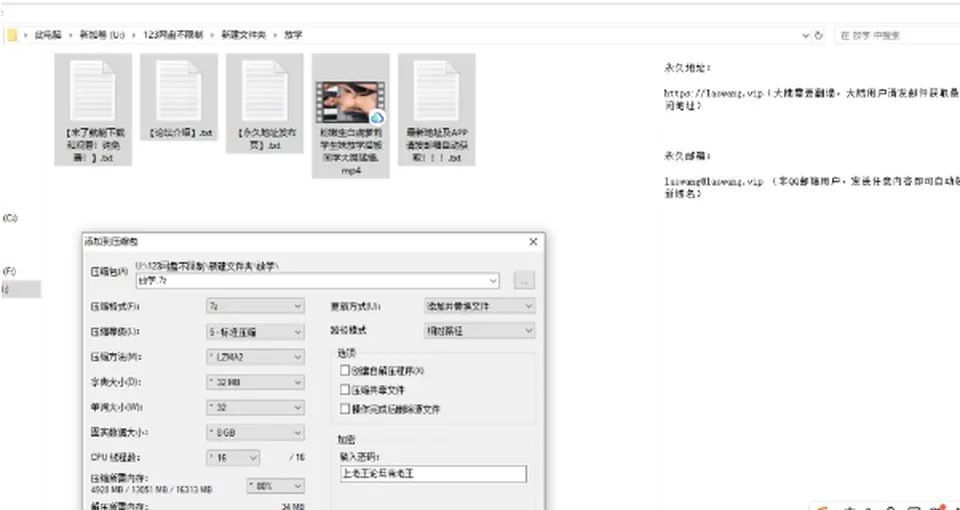Open the 压缩方法 dropdown showing LZMA2
The image size is (960, 510).
coord(255,356)
